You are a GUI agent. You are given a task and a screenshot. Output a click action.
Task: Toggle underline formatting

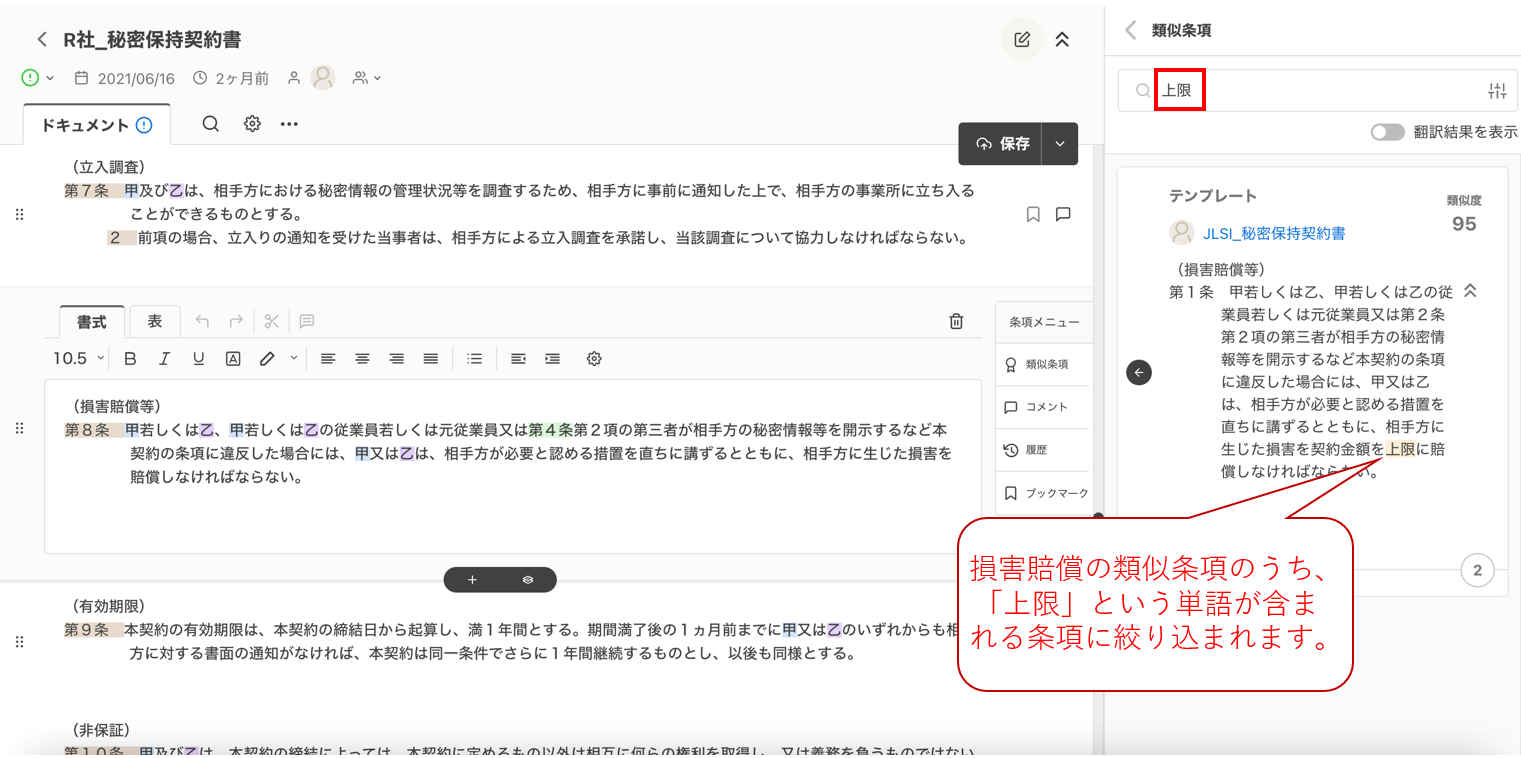[x=198, y=359]
